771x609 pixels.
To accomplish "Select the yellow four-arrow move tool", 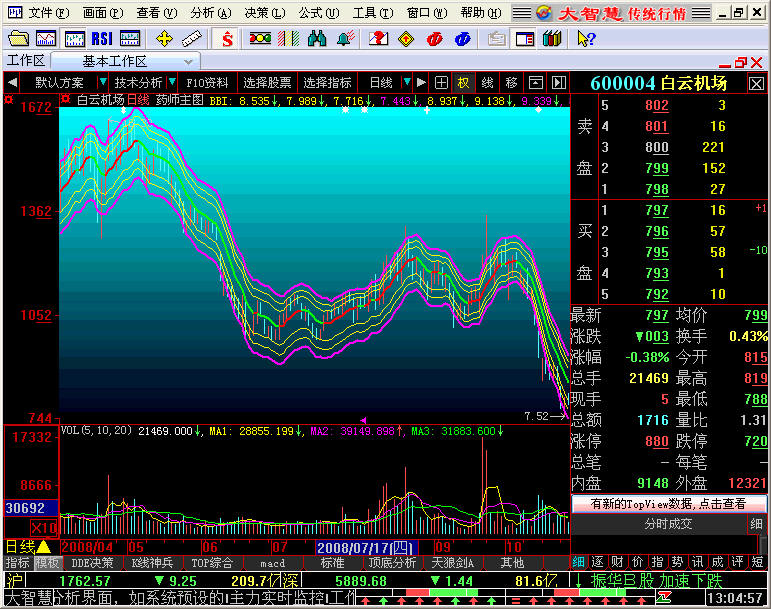I will coord(164,38).
